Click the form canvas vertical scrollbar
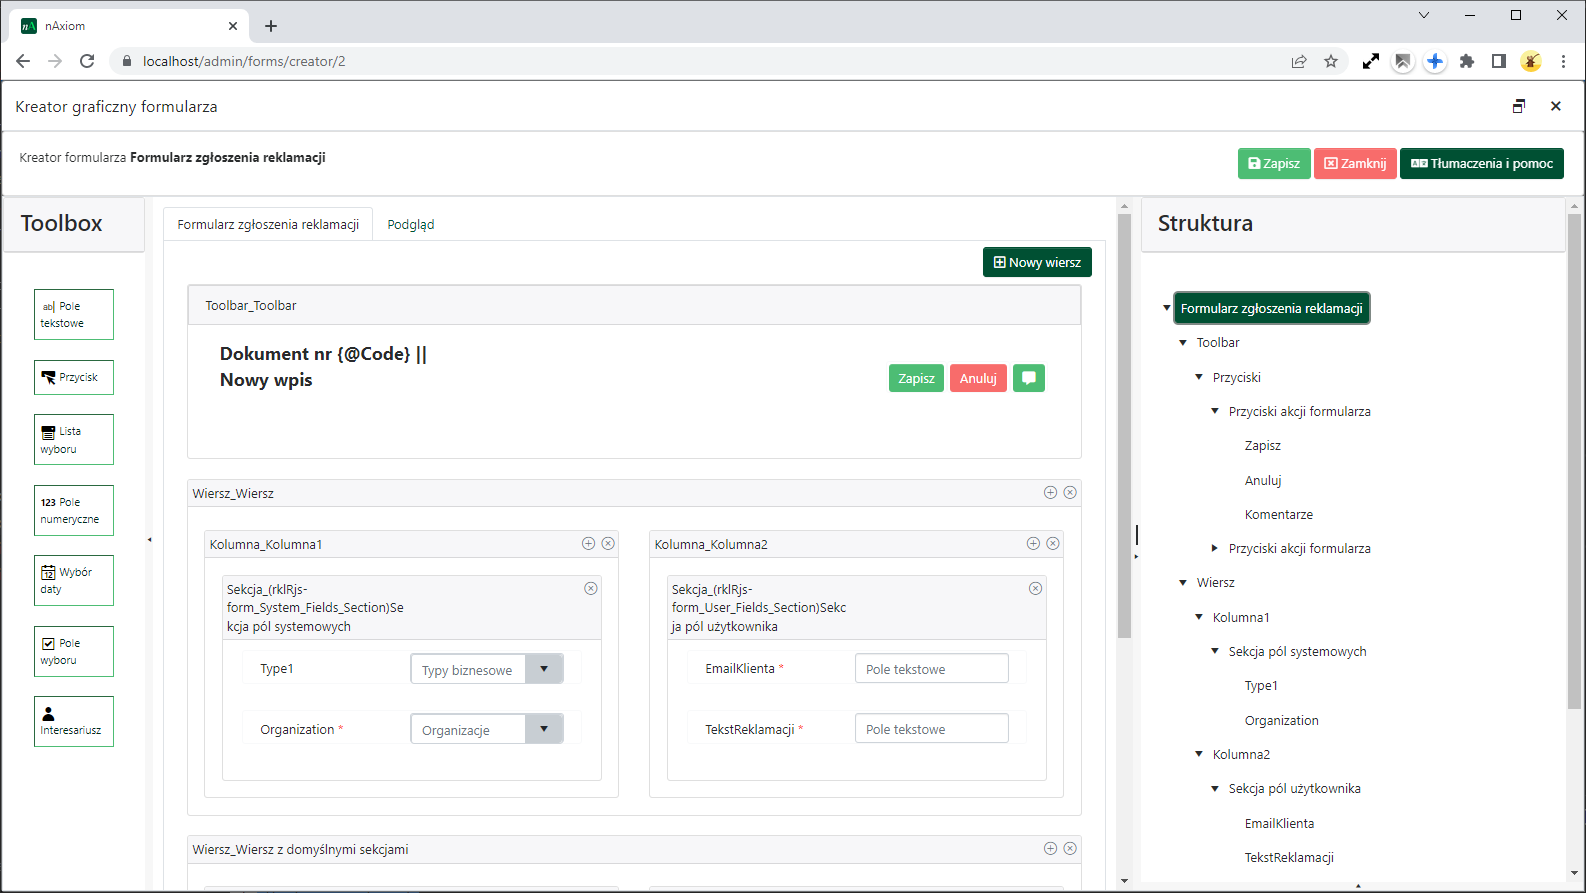This screenshot has height=893, width=1586. (x=1124, y=425)
